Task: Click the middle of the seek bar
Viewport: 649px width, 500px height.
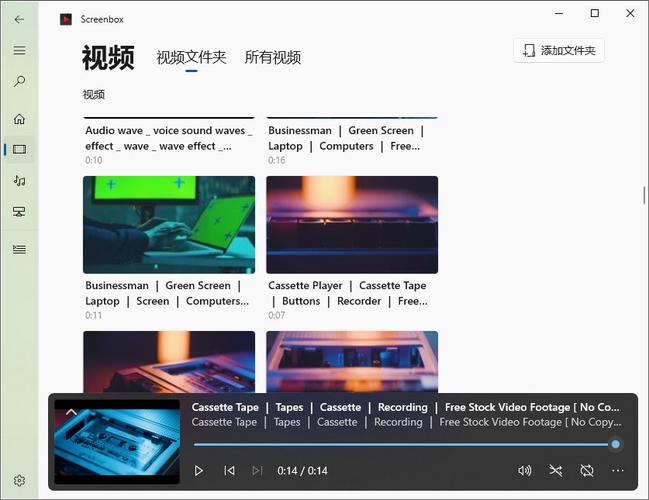Action: tap(405, 445)
